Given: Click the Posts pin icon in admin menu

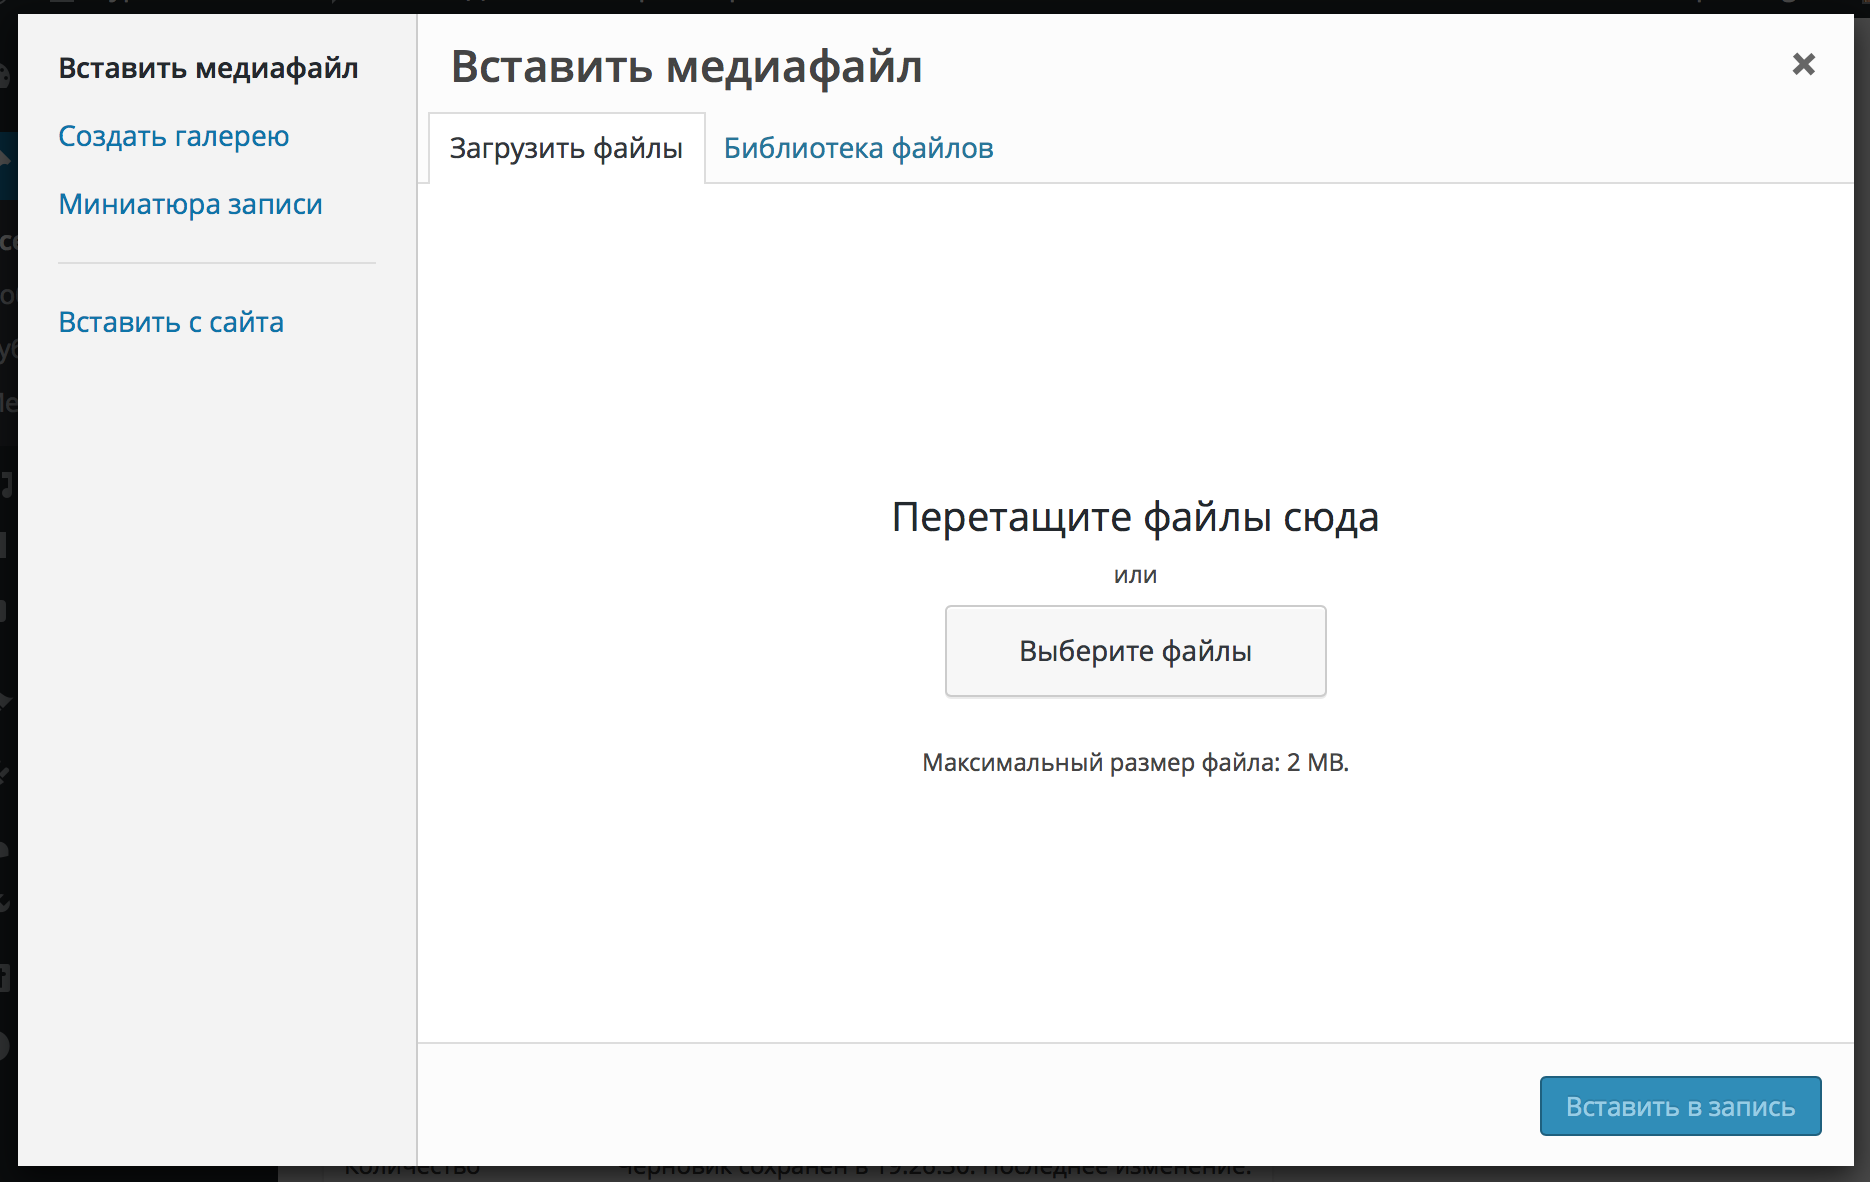Looking at the screenshot, I should click(6, 160).
